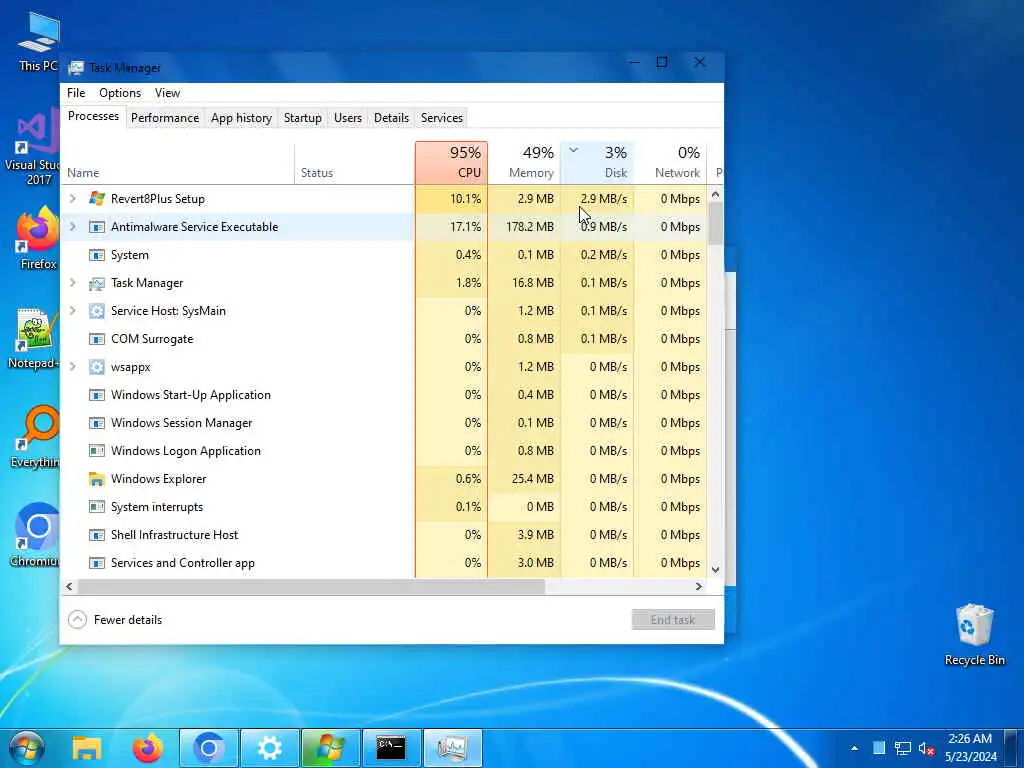Click the wsappx gear icon
Viewport: 1024px width, 768px height.
[97, 367]
